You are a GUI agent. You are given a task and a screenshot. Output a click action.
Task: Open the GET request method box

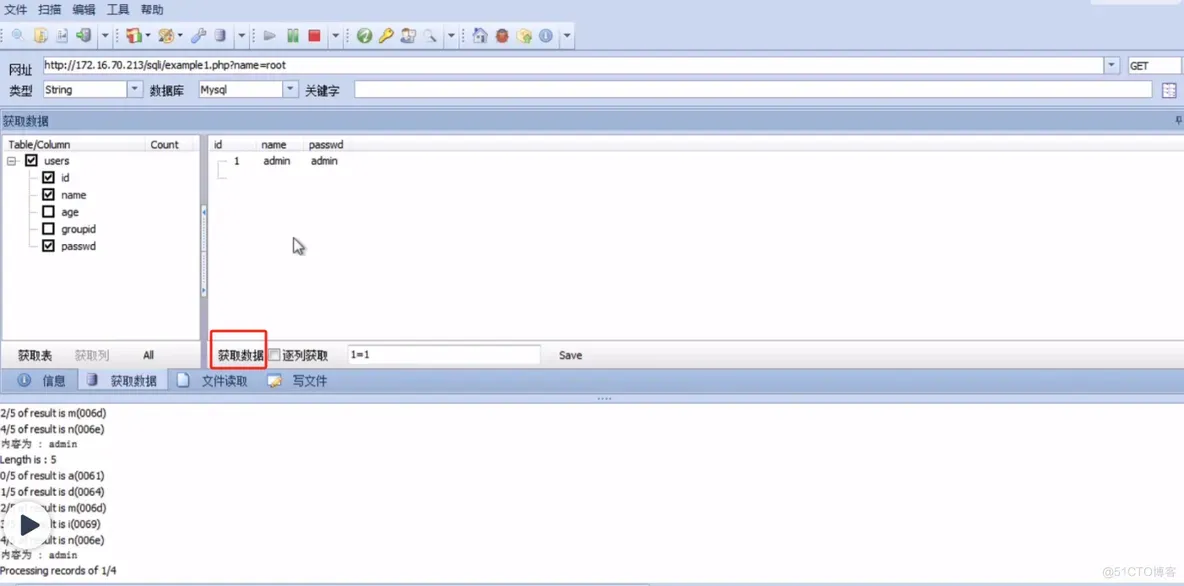[1154, 66]
